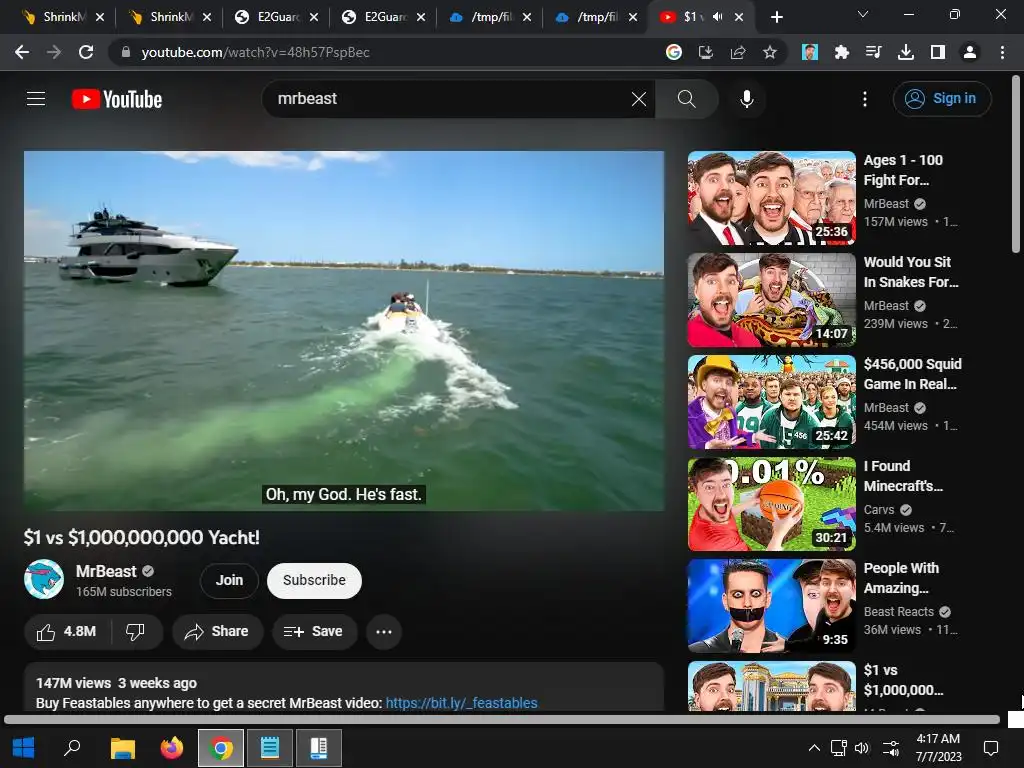This screenshot has height=768, width=1024.
Task: Clear the mrbeast search text
Action: coord(639,99)
